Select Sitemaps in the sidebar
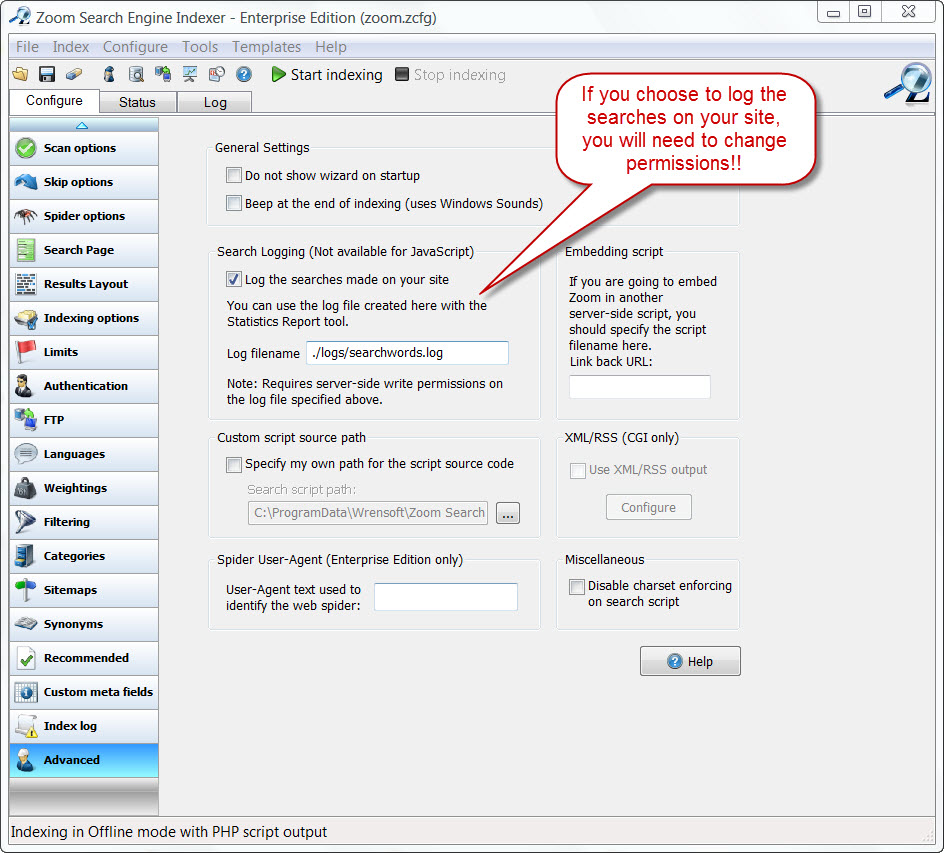944x853 pixels. [84, 590]
